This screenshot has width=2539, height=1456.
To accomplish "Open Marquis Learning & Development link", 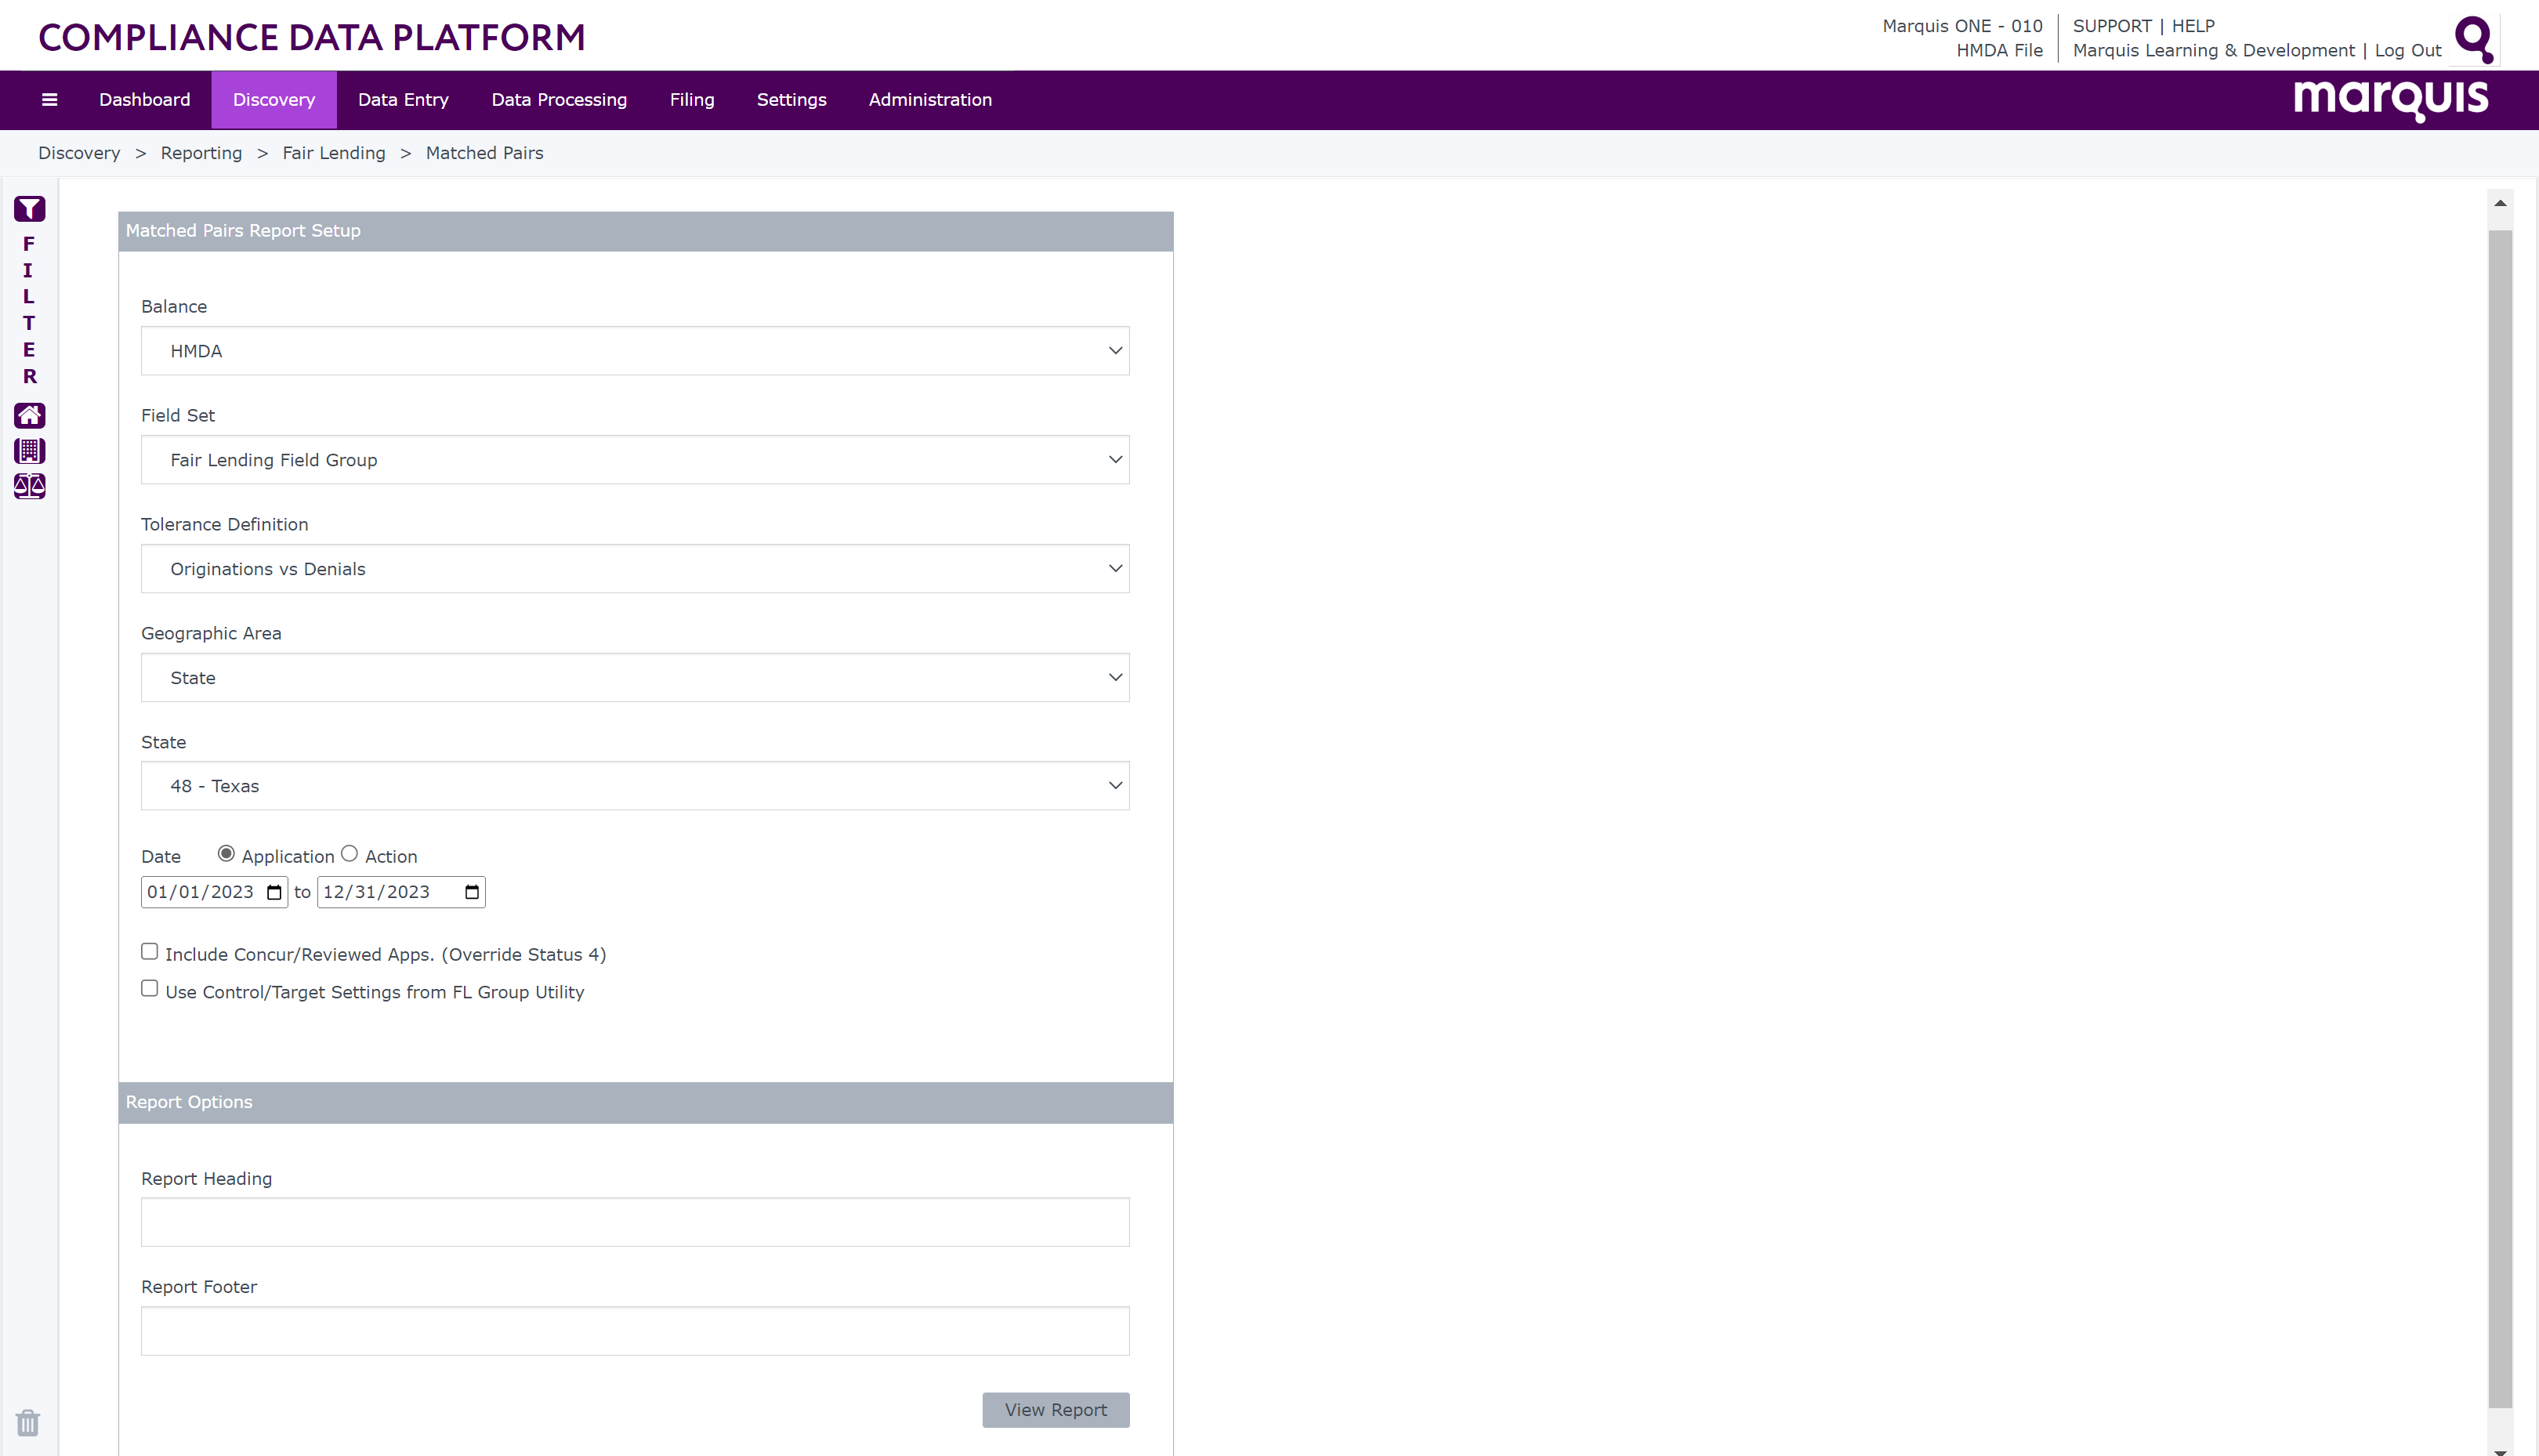I will click(x=2214, y=50).
